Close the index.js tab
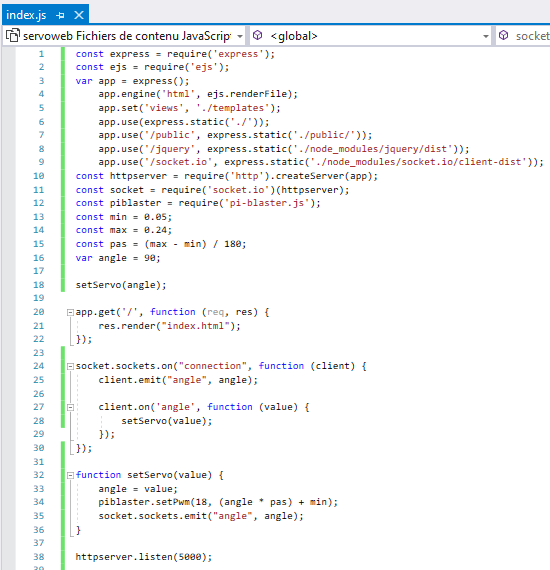Screen dimensions: 550x570 (79, 15)
